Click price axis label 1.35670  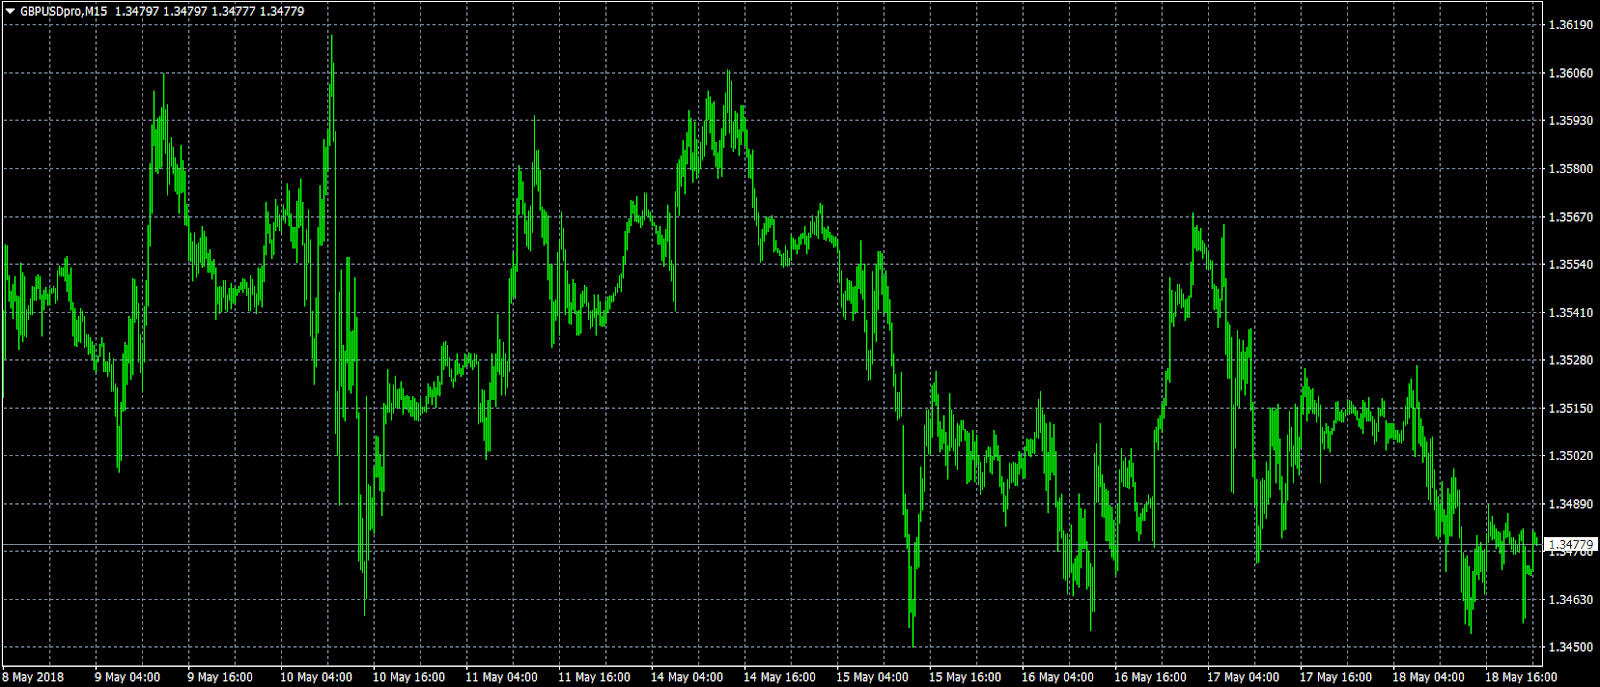pos(1570,217)
